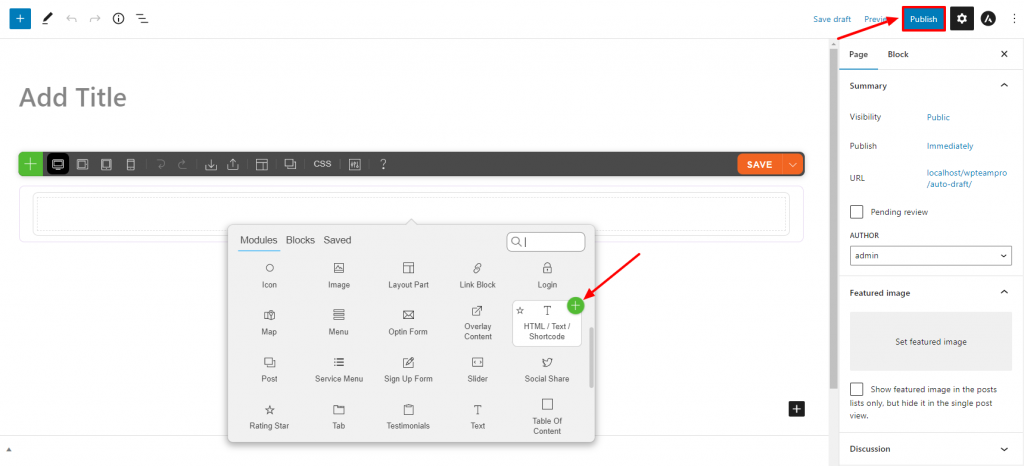1024x466 pixels.
Task: Switch to the Modules tab
Action: (259, 240)
